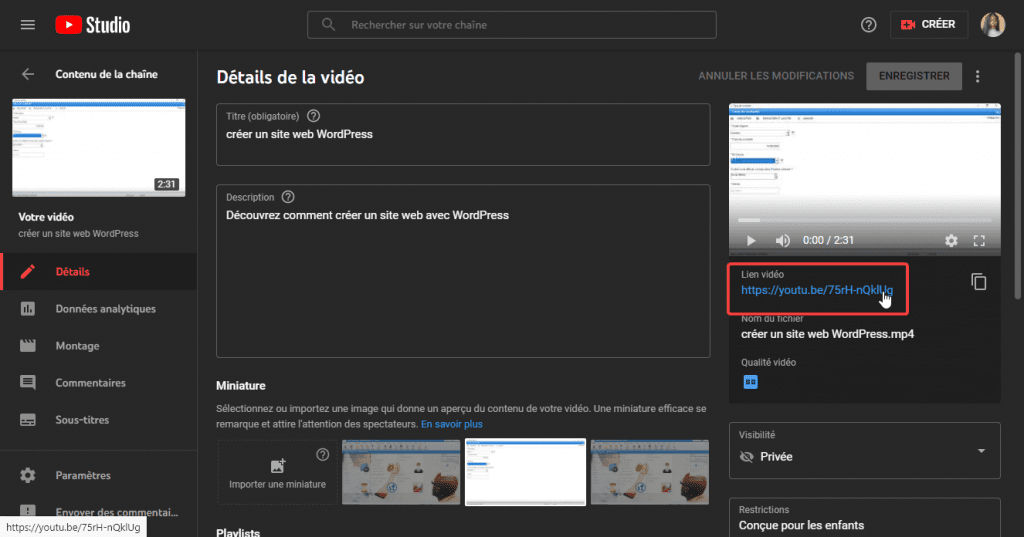Click the CRÉER button

coord(929,25)
